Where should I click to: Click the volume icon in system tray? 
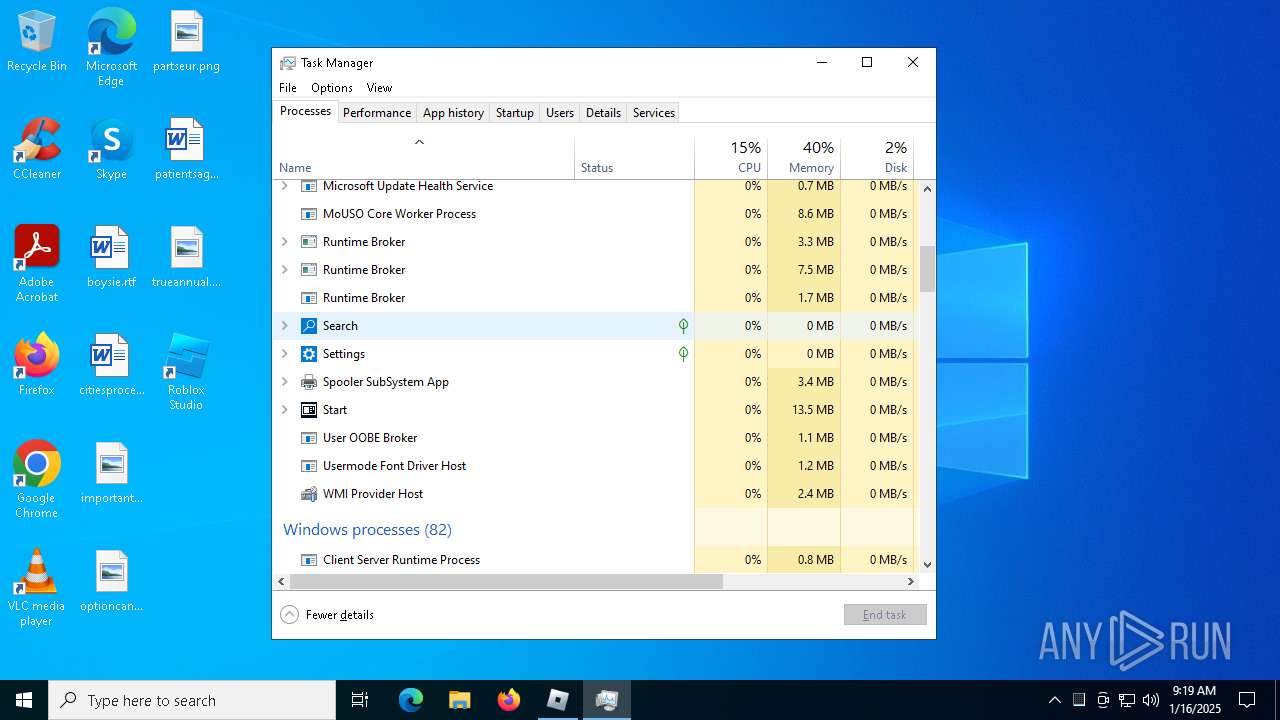1151,700
